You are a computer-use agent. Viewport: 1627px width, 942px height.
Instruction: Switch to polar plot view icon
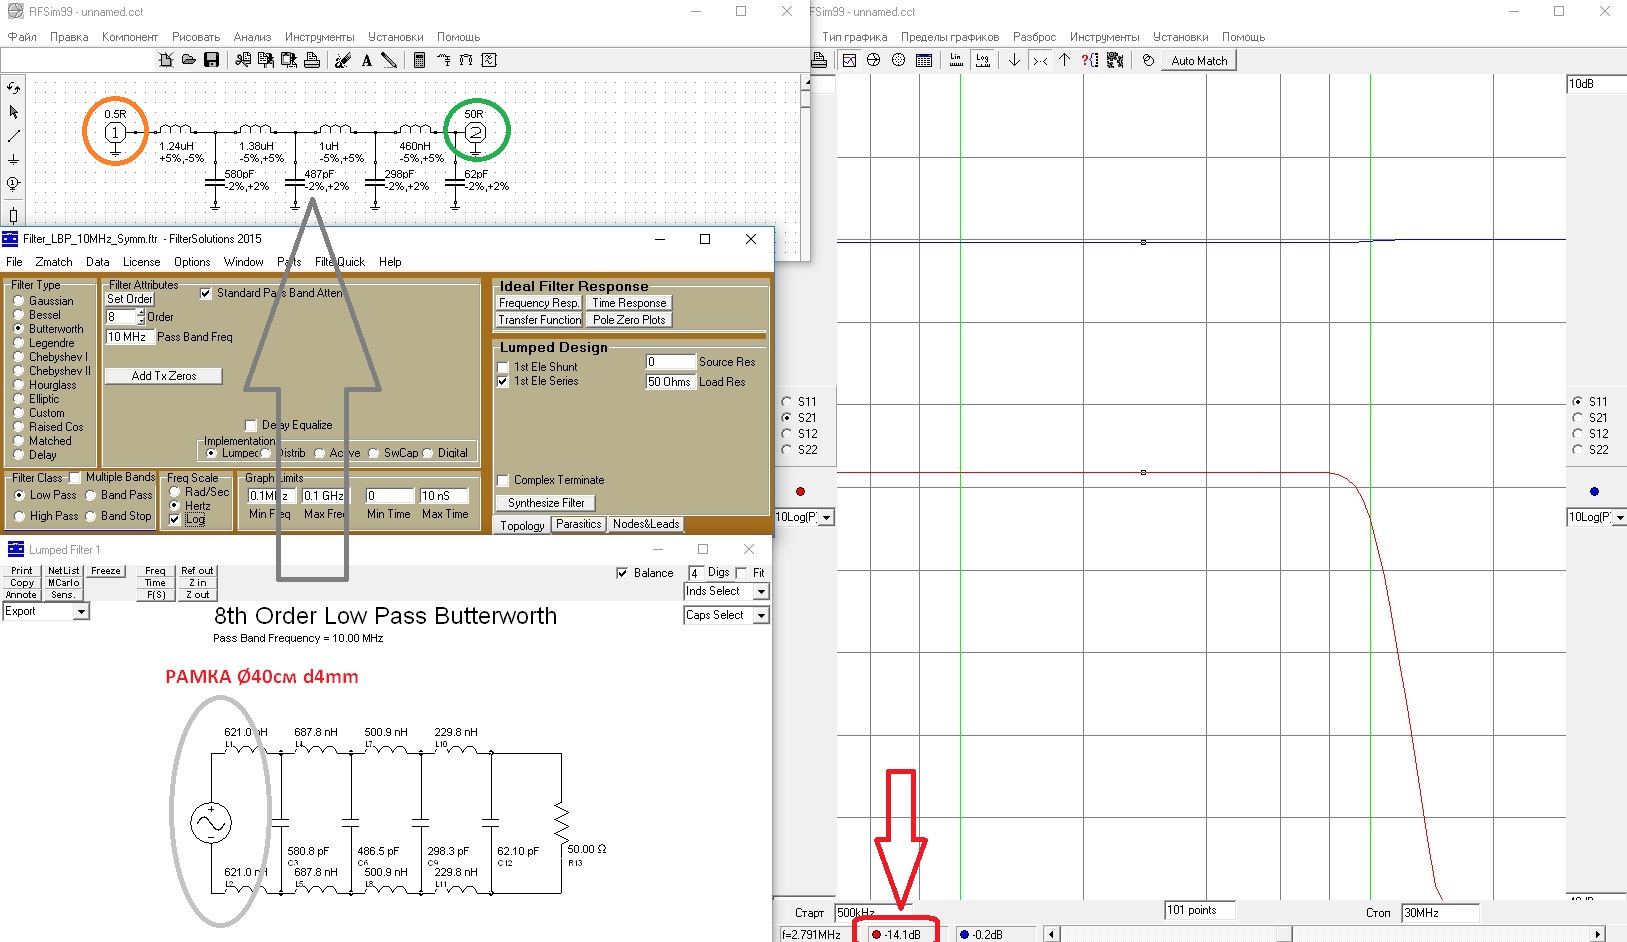click(898, 60)
